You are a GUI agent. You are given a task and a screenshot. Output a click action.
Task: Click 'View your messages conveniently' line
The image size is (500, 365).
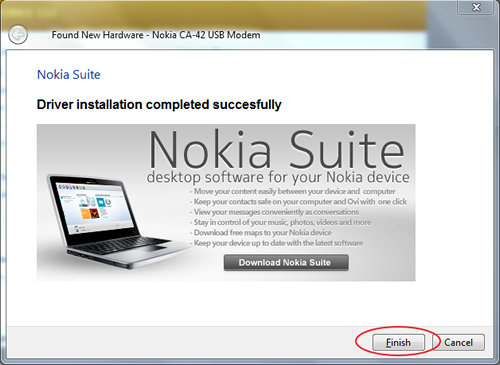point(274,212)
